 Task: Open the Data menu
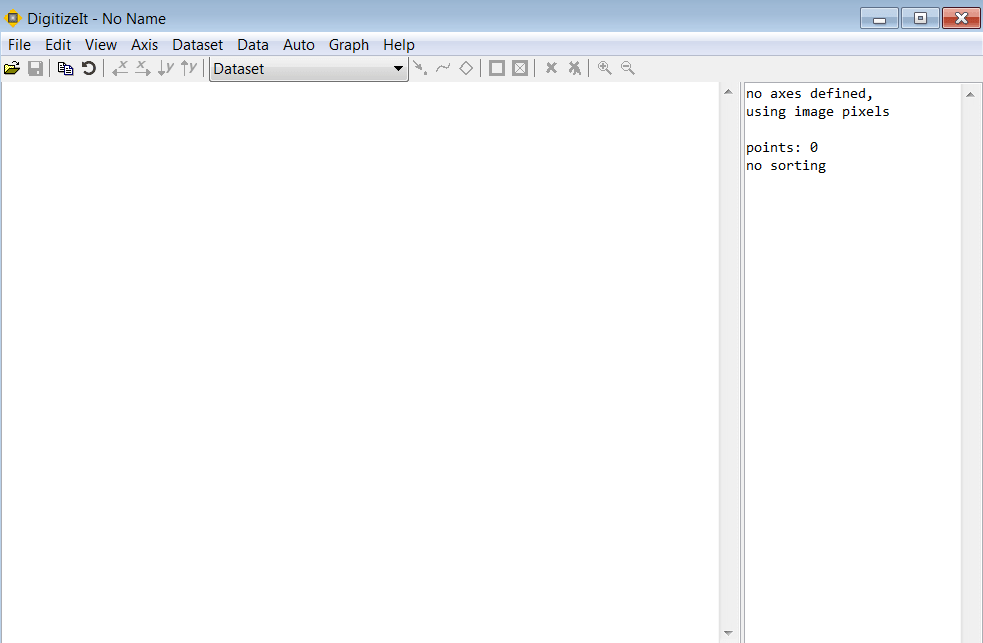coord(253,45)
